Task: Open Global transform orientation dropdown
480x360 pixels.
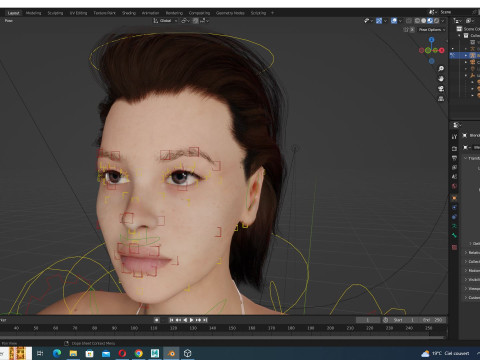Action: tap(165, 21)
